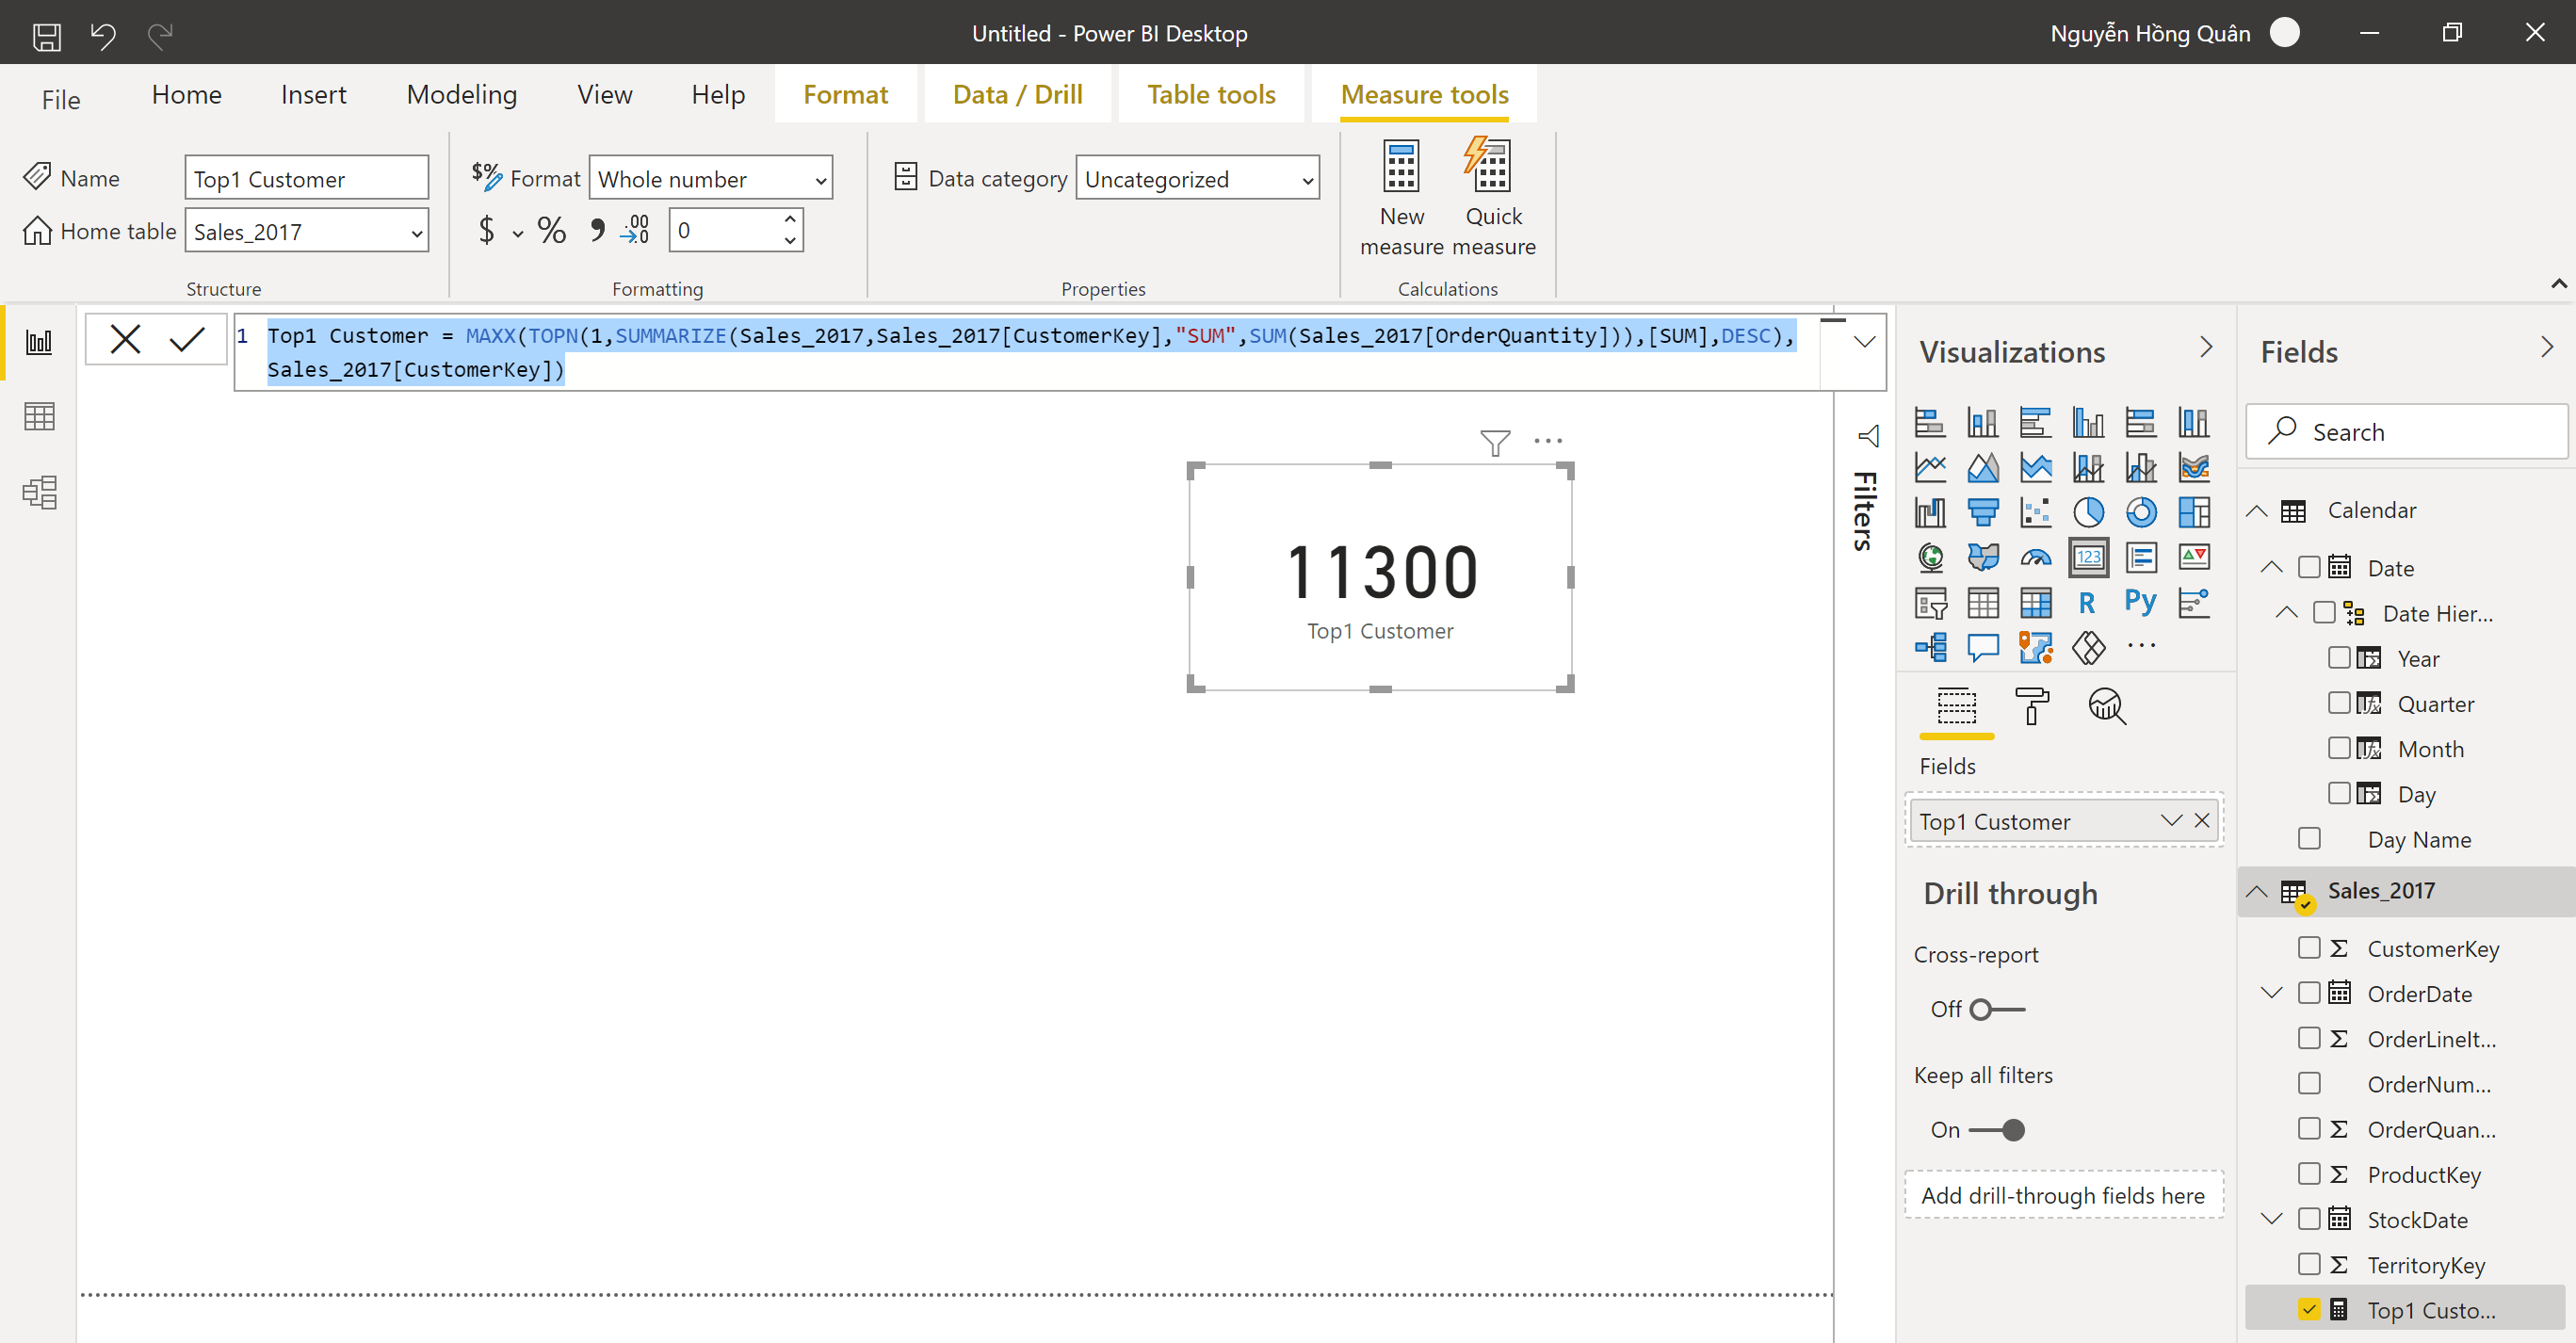This screenshot has height=1343, width=2576.
Task: Select the R script visual icon
Action: click(2086, 602)
